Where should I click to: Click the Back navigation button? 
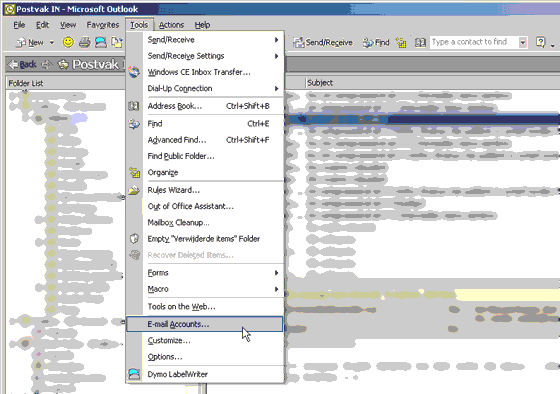click(x=22, y=64)
